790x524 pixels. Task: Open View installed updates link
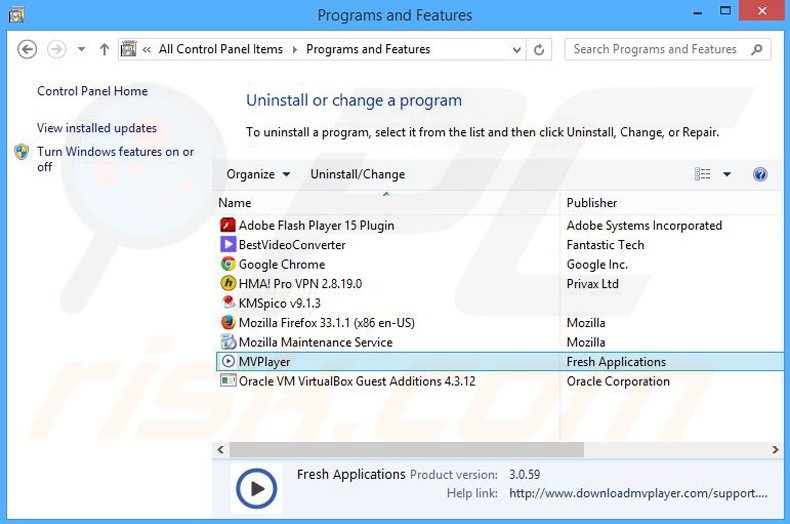(x=97, y=128)
